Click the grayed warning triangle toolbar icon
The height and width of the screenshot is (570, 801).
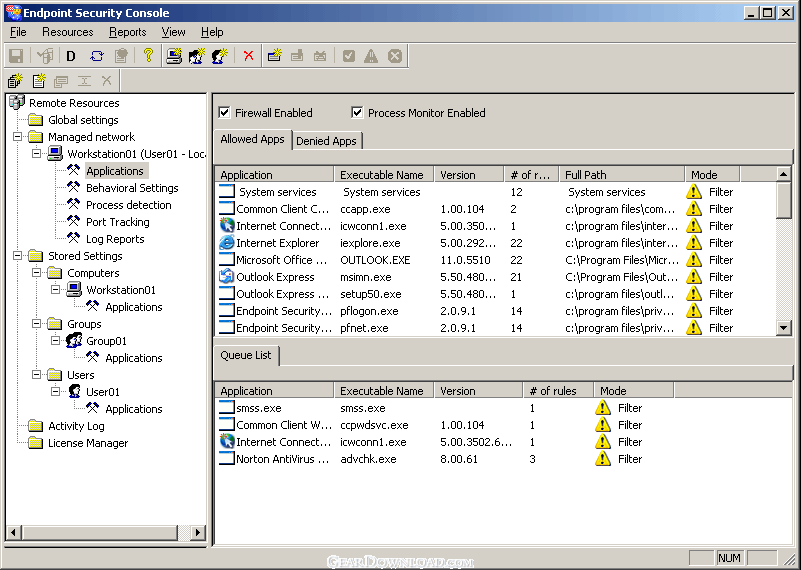(x=371, y=56)
